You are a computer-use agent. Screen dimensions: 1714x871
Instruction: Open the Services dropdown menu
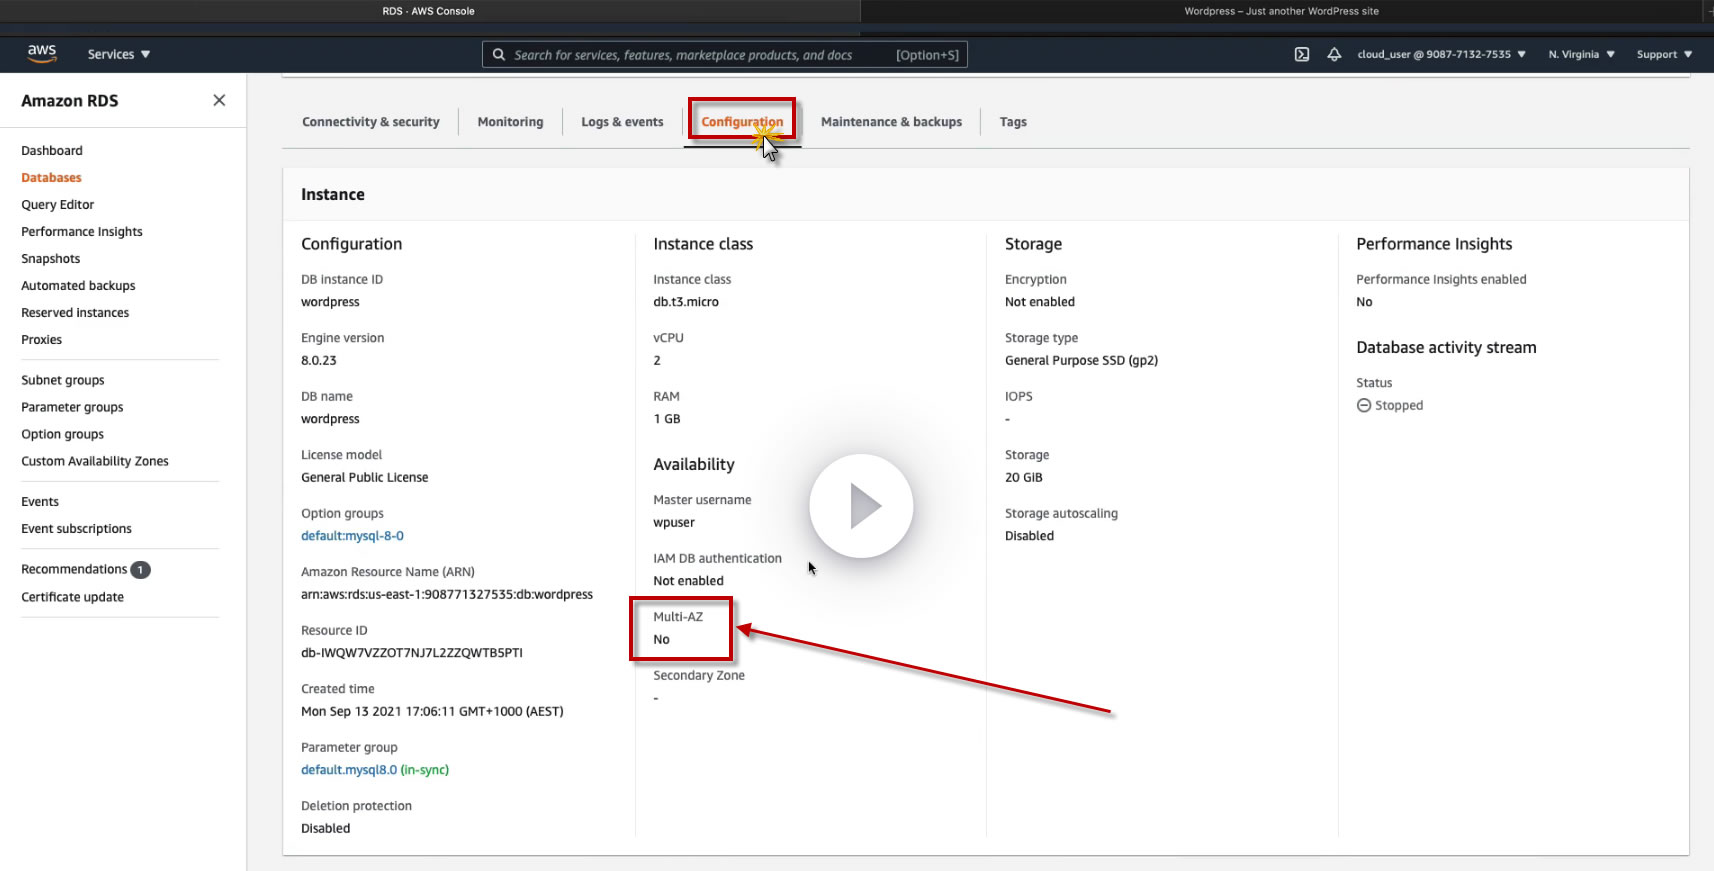(119, 54)
